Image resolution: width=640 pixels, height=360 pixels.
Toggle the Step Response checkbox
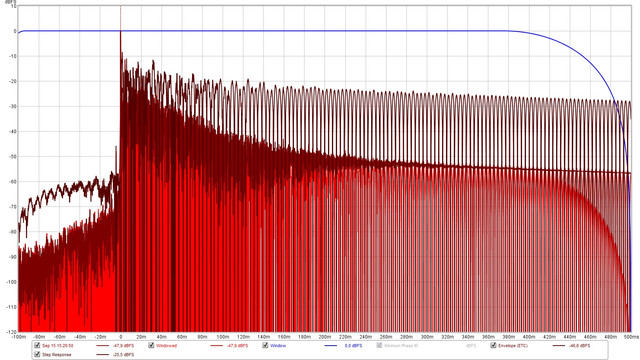(37, 355)
